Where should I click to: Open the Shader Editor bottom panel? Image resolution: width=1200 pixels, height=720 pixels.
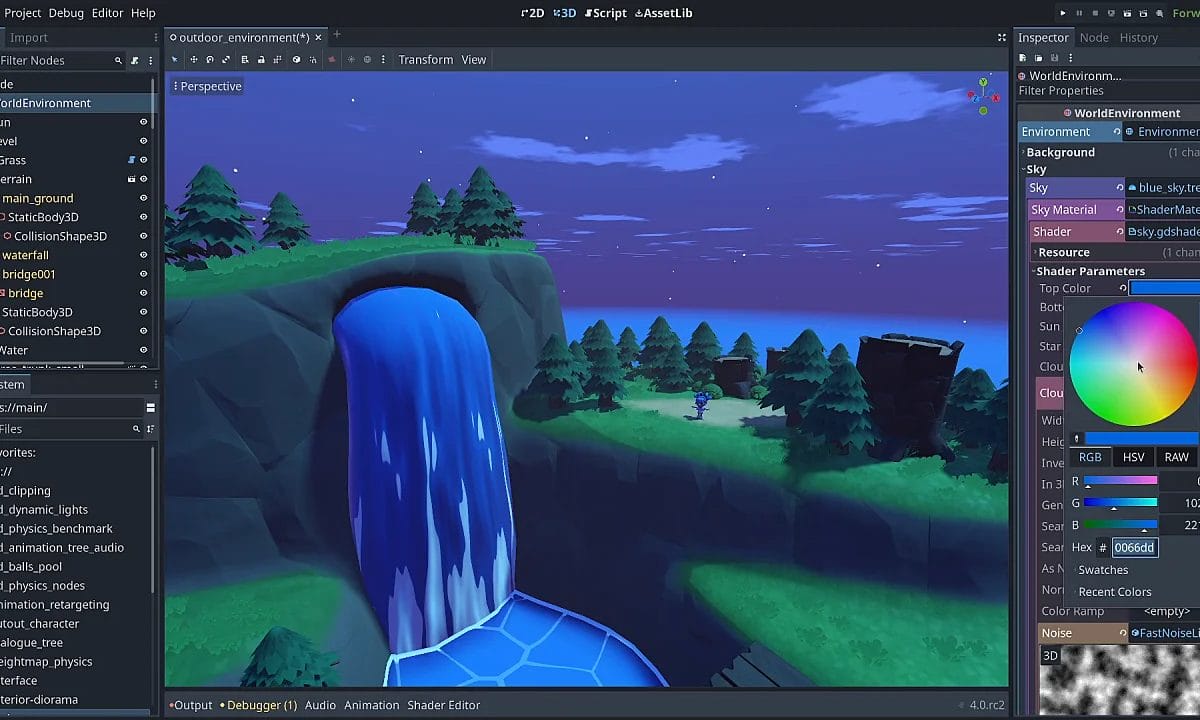[x=444, y=705]
